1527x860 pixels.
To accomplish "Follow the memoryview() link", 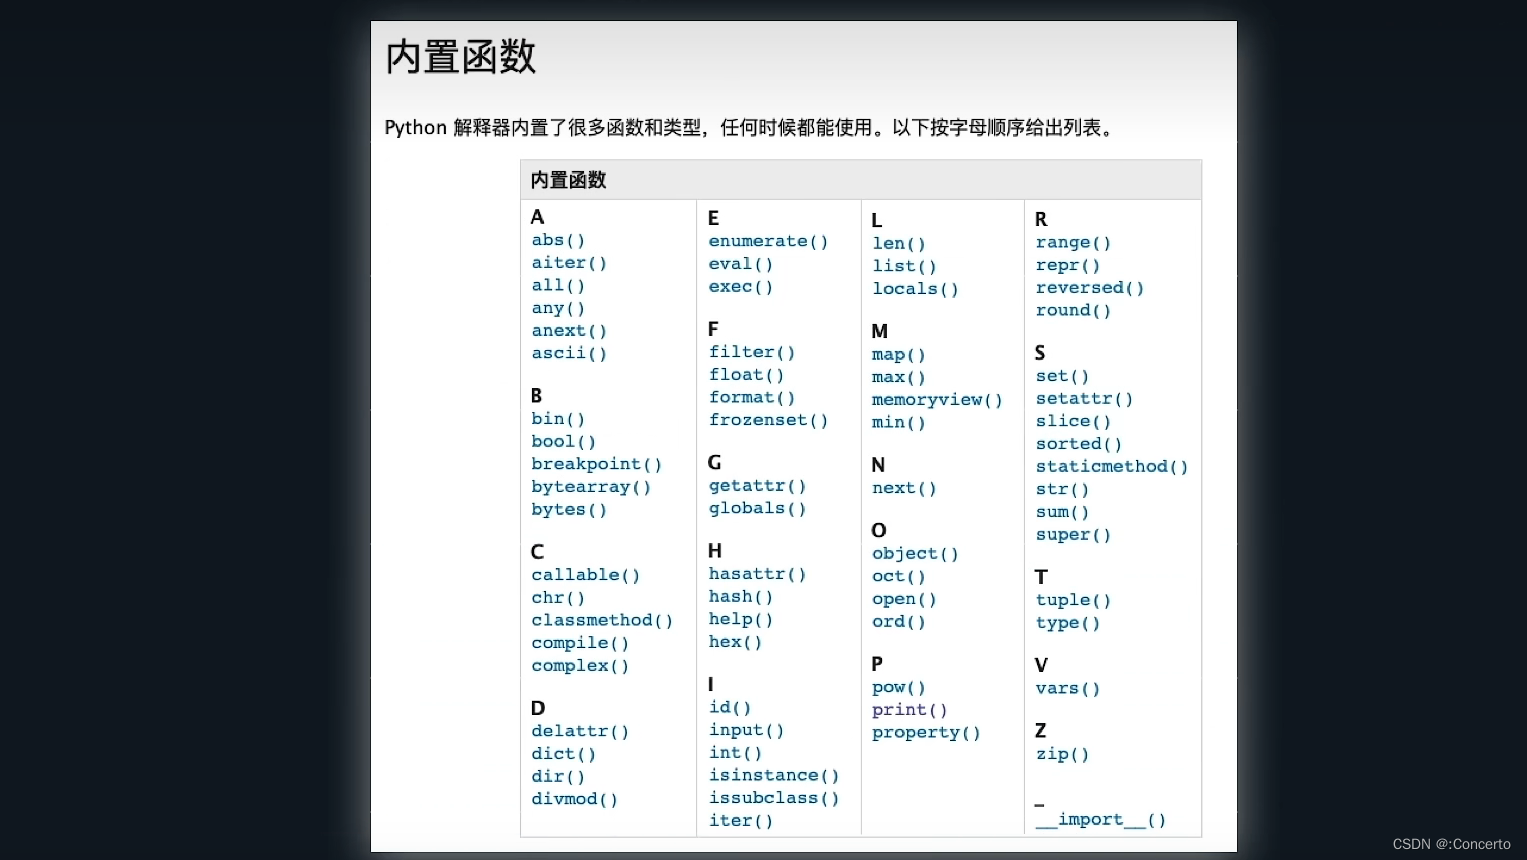I will (x=937, y=400).
